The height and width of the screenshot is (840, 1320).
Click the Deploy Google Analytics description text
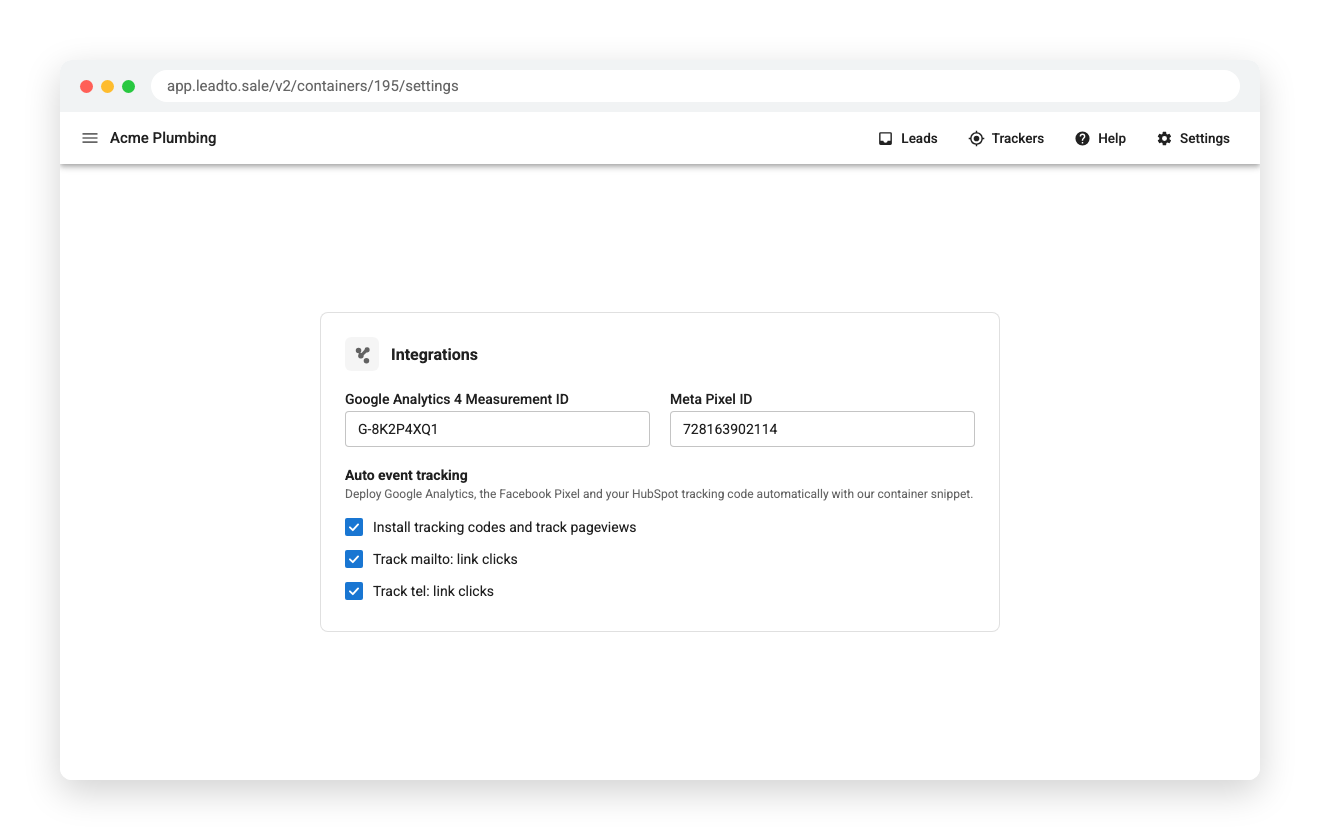tap(659, 494)
